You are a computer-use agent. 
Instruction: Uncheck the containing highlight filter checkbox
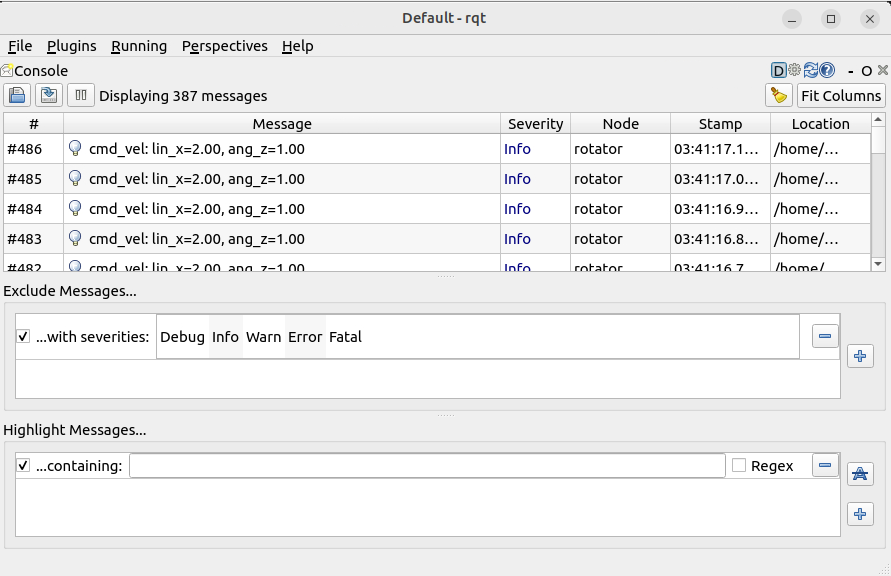click(24, 466)
